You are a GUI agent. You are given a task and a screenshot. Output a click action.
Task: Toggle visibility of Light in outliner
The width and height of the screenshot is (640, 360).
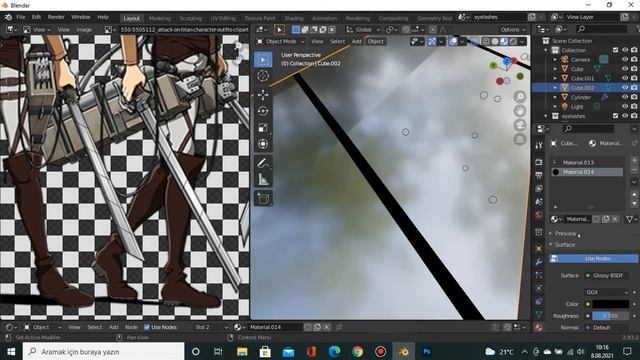[x=625, y=107]
